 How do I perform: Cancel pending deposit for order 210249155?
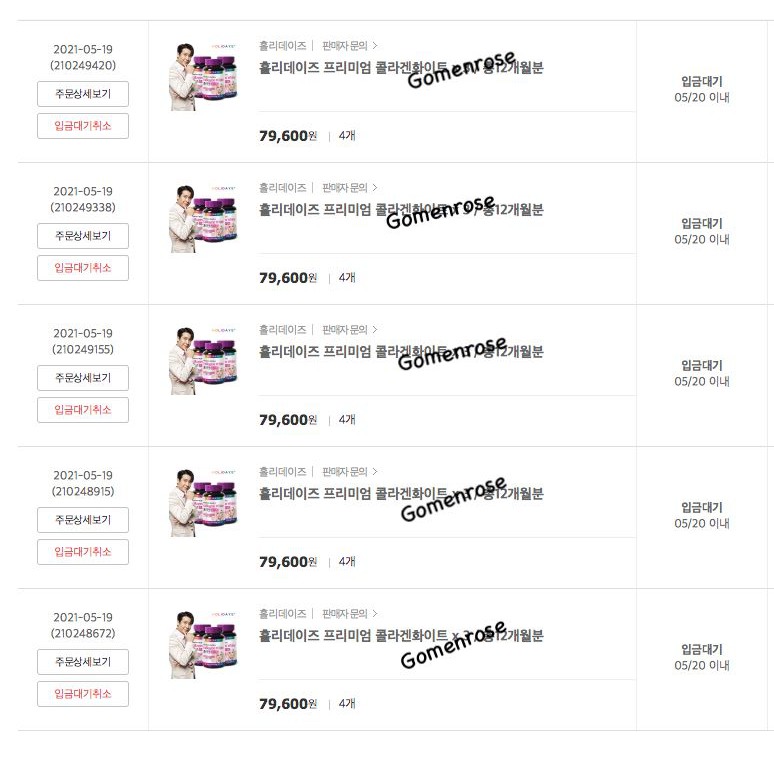click(83, 410)
